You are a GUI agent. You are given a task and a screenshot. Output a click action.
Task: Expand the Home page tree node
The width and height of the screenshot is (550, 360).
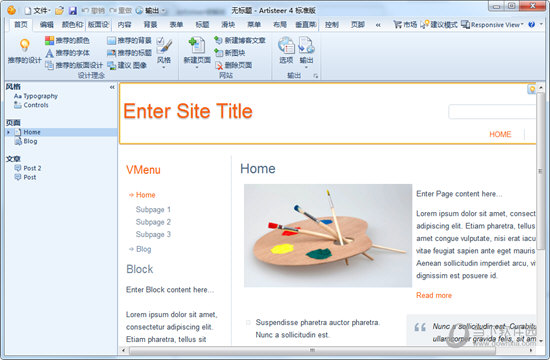(8, 132)
